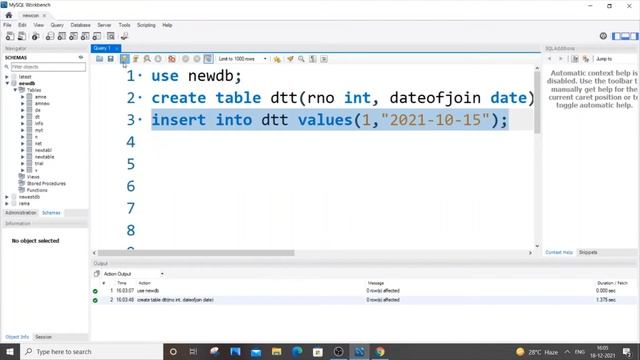Viewport: 640px width, 360px height.
Task: Click Open SQL script icon in main toolbar
Action: 22,36
